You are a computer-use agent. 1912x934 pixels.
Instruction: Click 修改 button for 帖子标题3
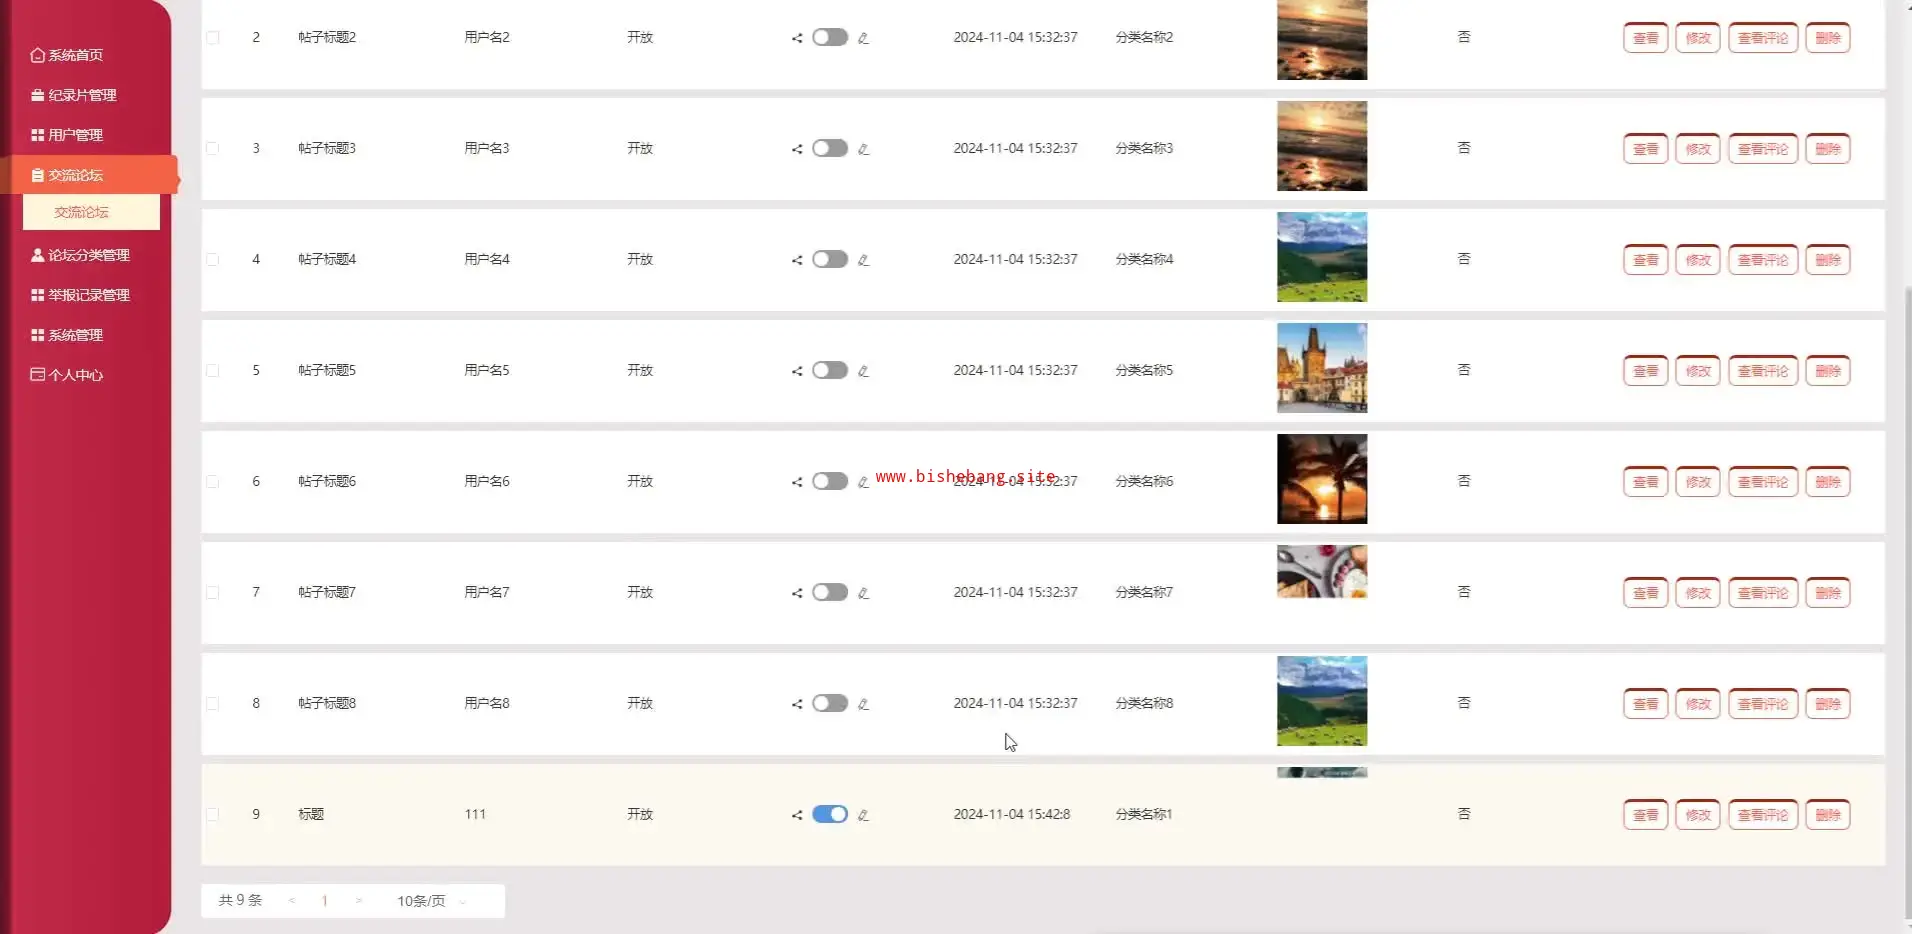(x=1698, y=149)
